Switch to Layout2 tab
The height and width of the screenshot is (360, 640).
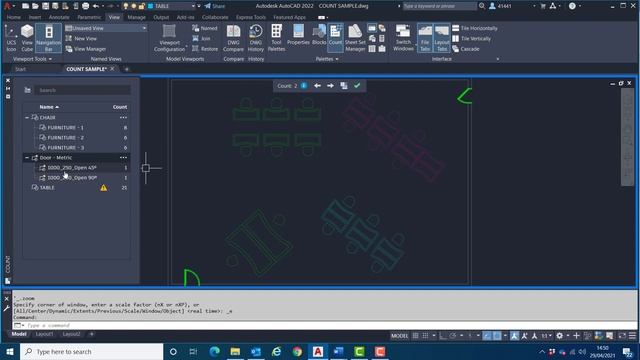point(71,334)
